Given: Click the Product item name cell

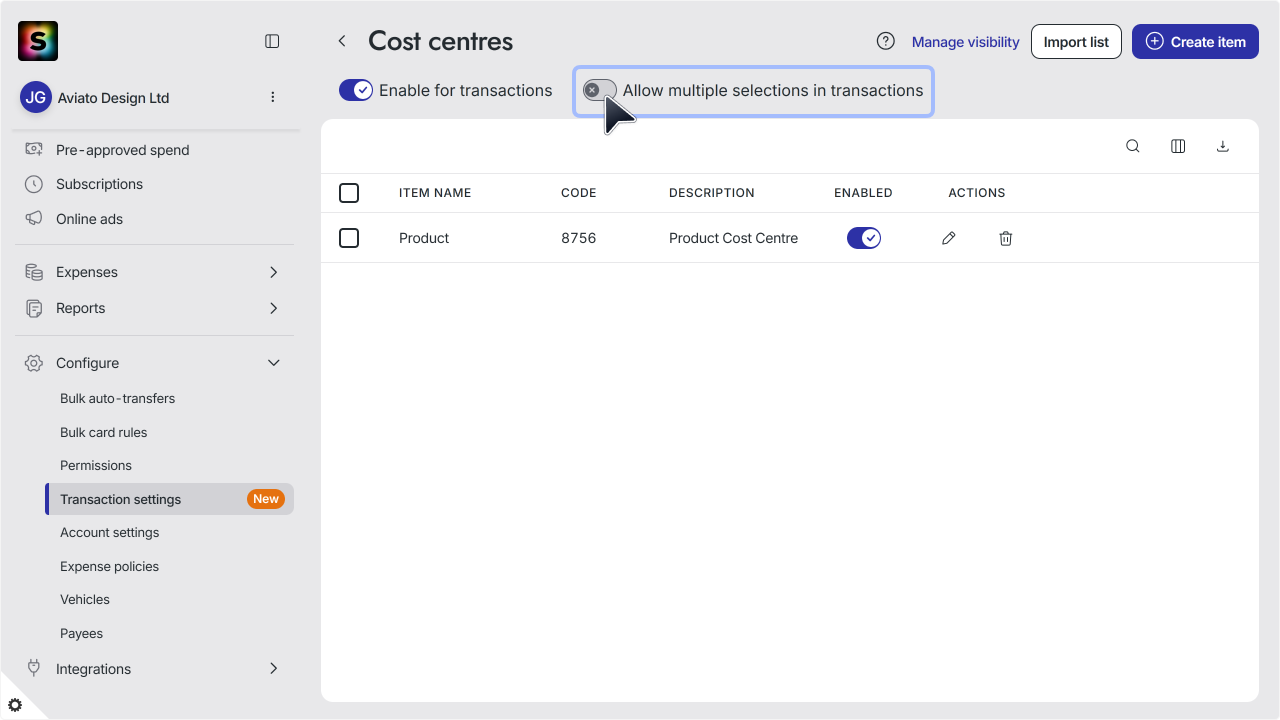Looking at the screenshot, I should (424, 238).
